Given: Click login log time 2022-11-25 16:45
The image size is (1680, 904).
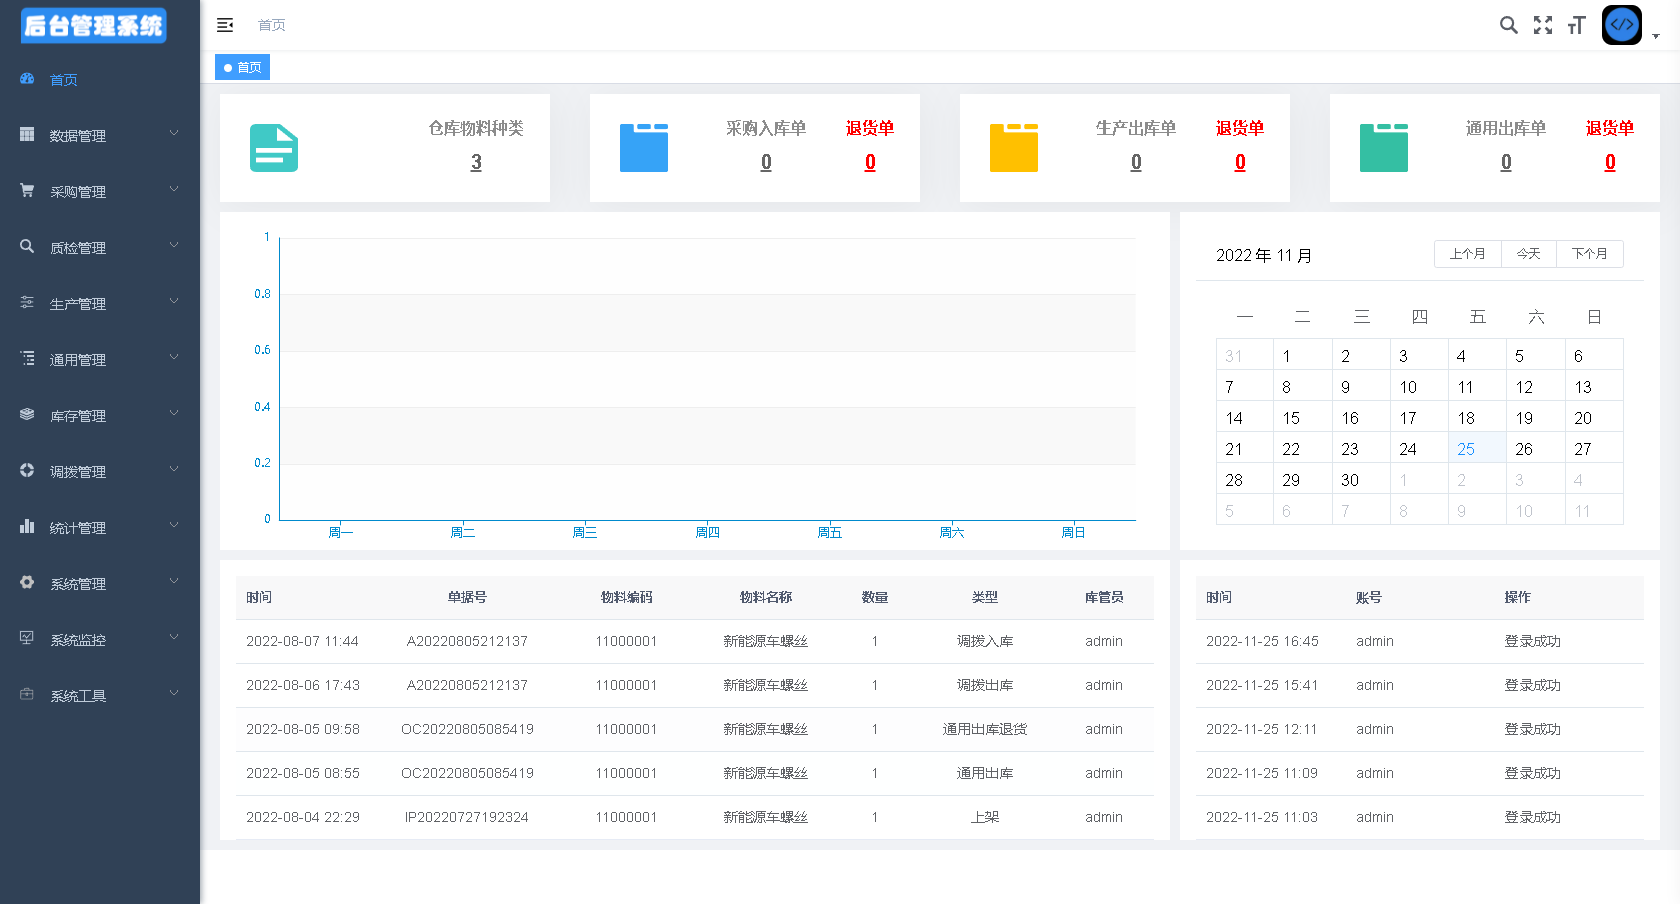Looking at the screenshot, I should pos(1262,641).
